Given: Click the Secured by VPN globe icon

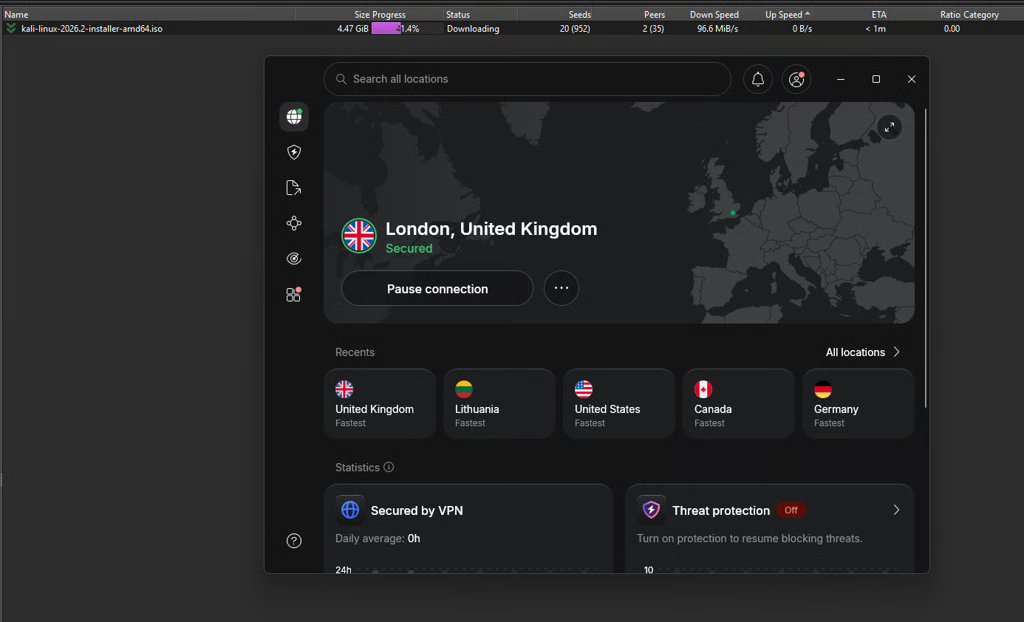Looking at the screenshot, I should (x=350, y=510).
